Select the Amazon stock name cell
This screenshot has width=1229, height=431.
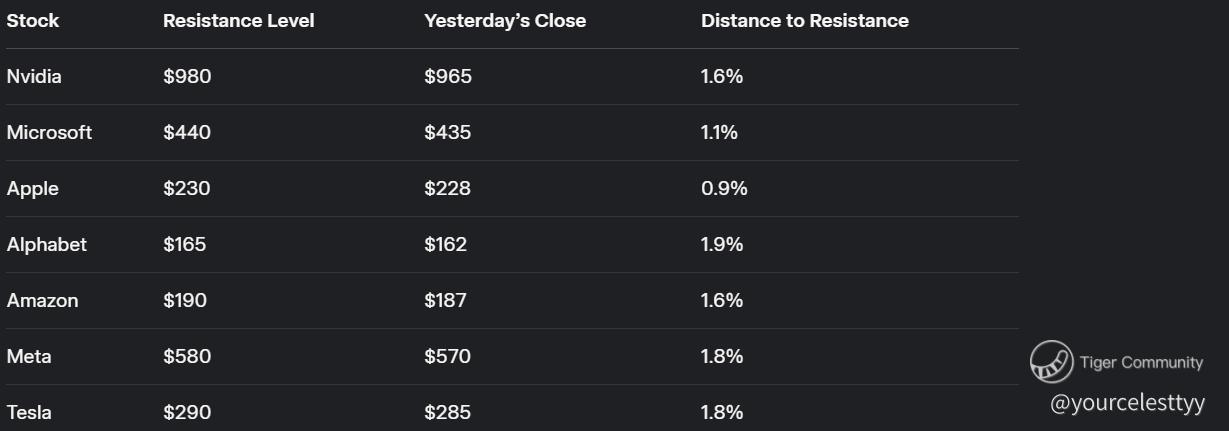[x=42, y=301]
